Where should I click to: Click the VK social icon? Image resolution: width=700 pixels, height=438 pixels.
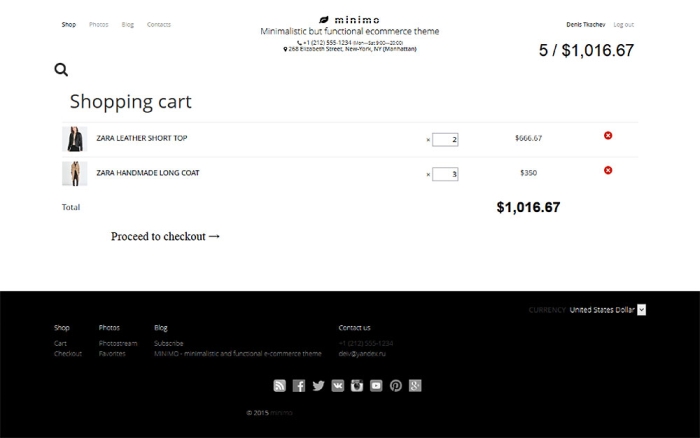coord(338,386)
